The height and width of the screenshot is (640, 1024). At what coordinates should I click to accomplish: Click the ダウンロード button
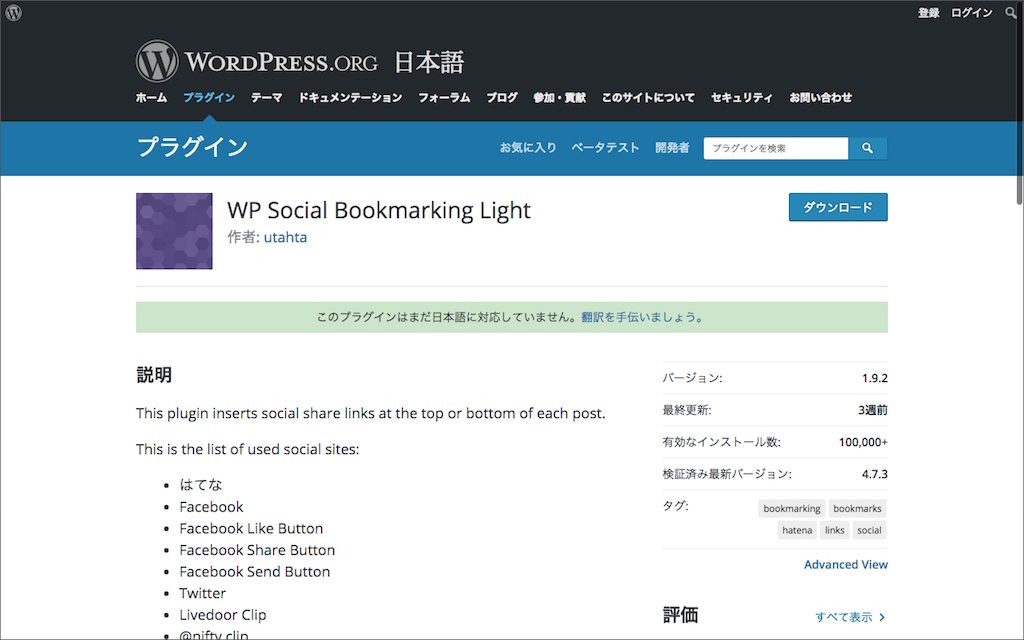click(x=838, y=207)
